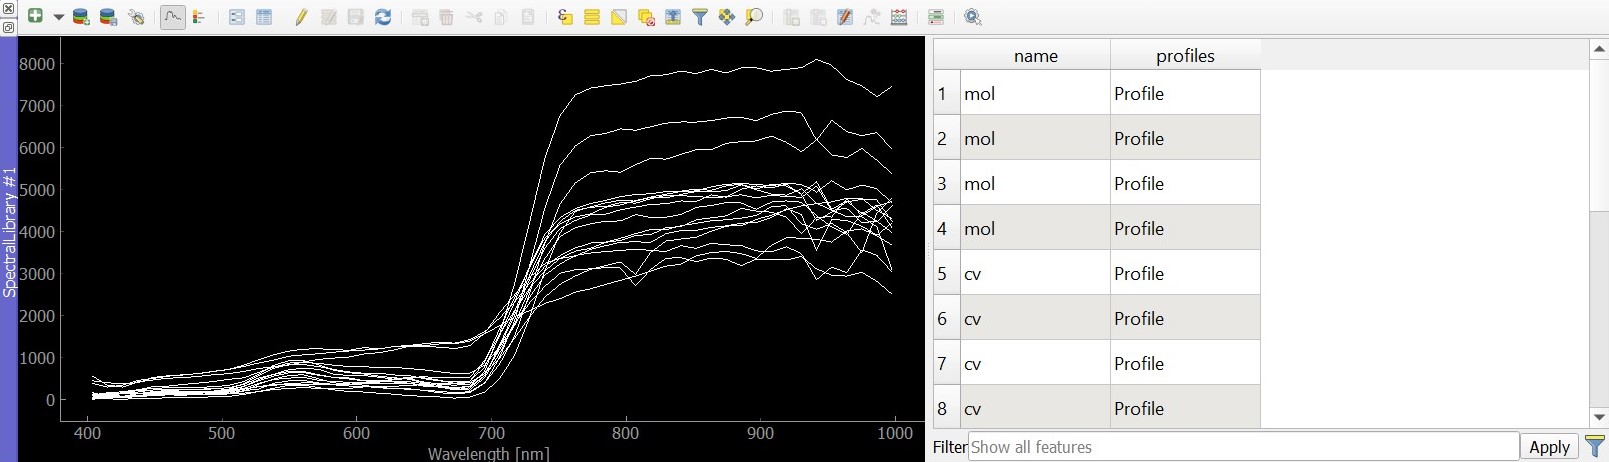This screenshot has width=1609, height=462.
Task: Click the profiles column header
Action: pyautogui.click(x=1185, y=56)
